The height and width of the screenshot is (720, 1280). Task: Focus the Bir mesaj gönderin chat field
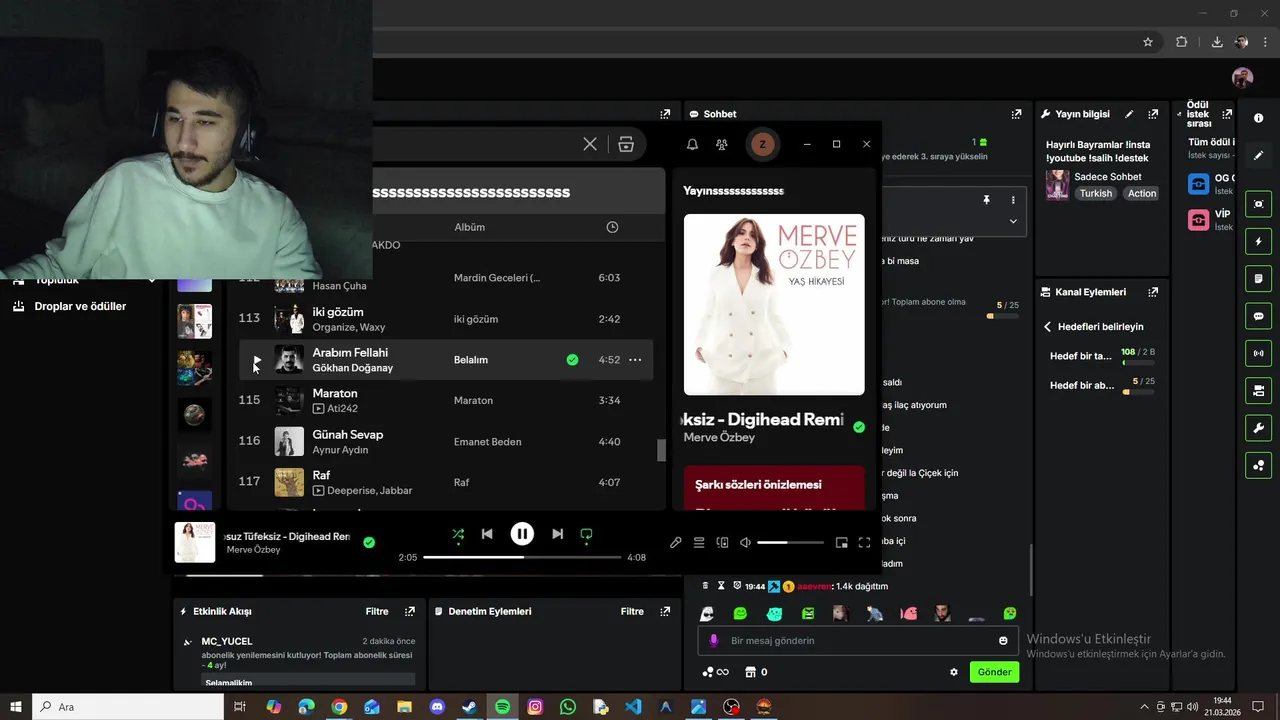(857, 641)
